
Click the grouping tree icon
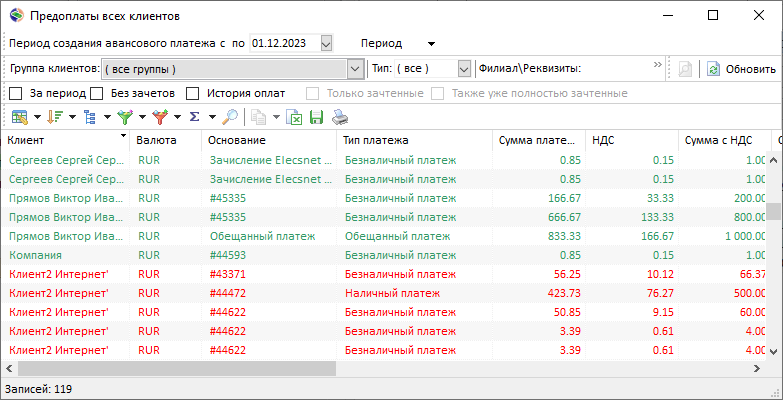(x=89, y=117)
